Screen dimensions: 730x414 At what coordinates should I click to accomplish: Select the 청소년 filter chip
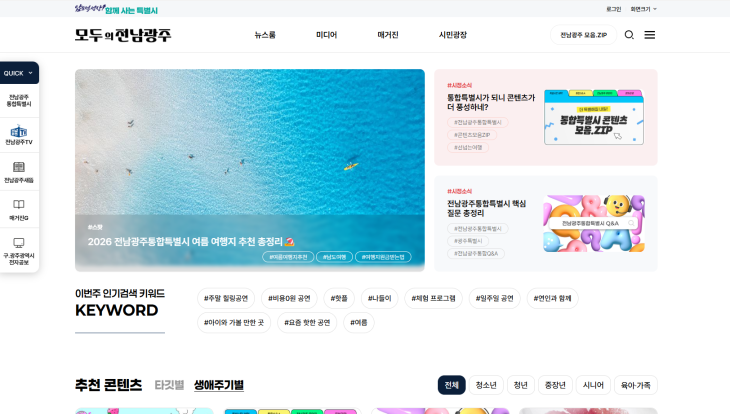coord(486,385)
